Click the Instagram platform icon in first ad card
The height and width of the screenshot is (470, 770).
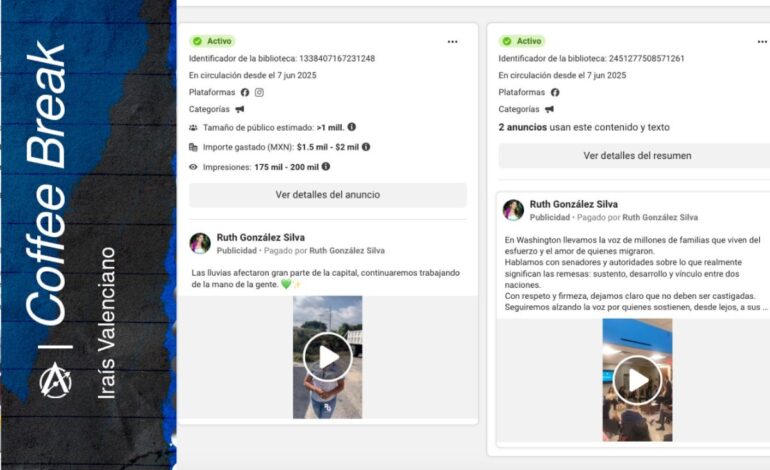(x=259, y=92)
